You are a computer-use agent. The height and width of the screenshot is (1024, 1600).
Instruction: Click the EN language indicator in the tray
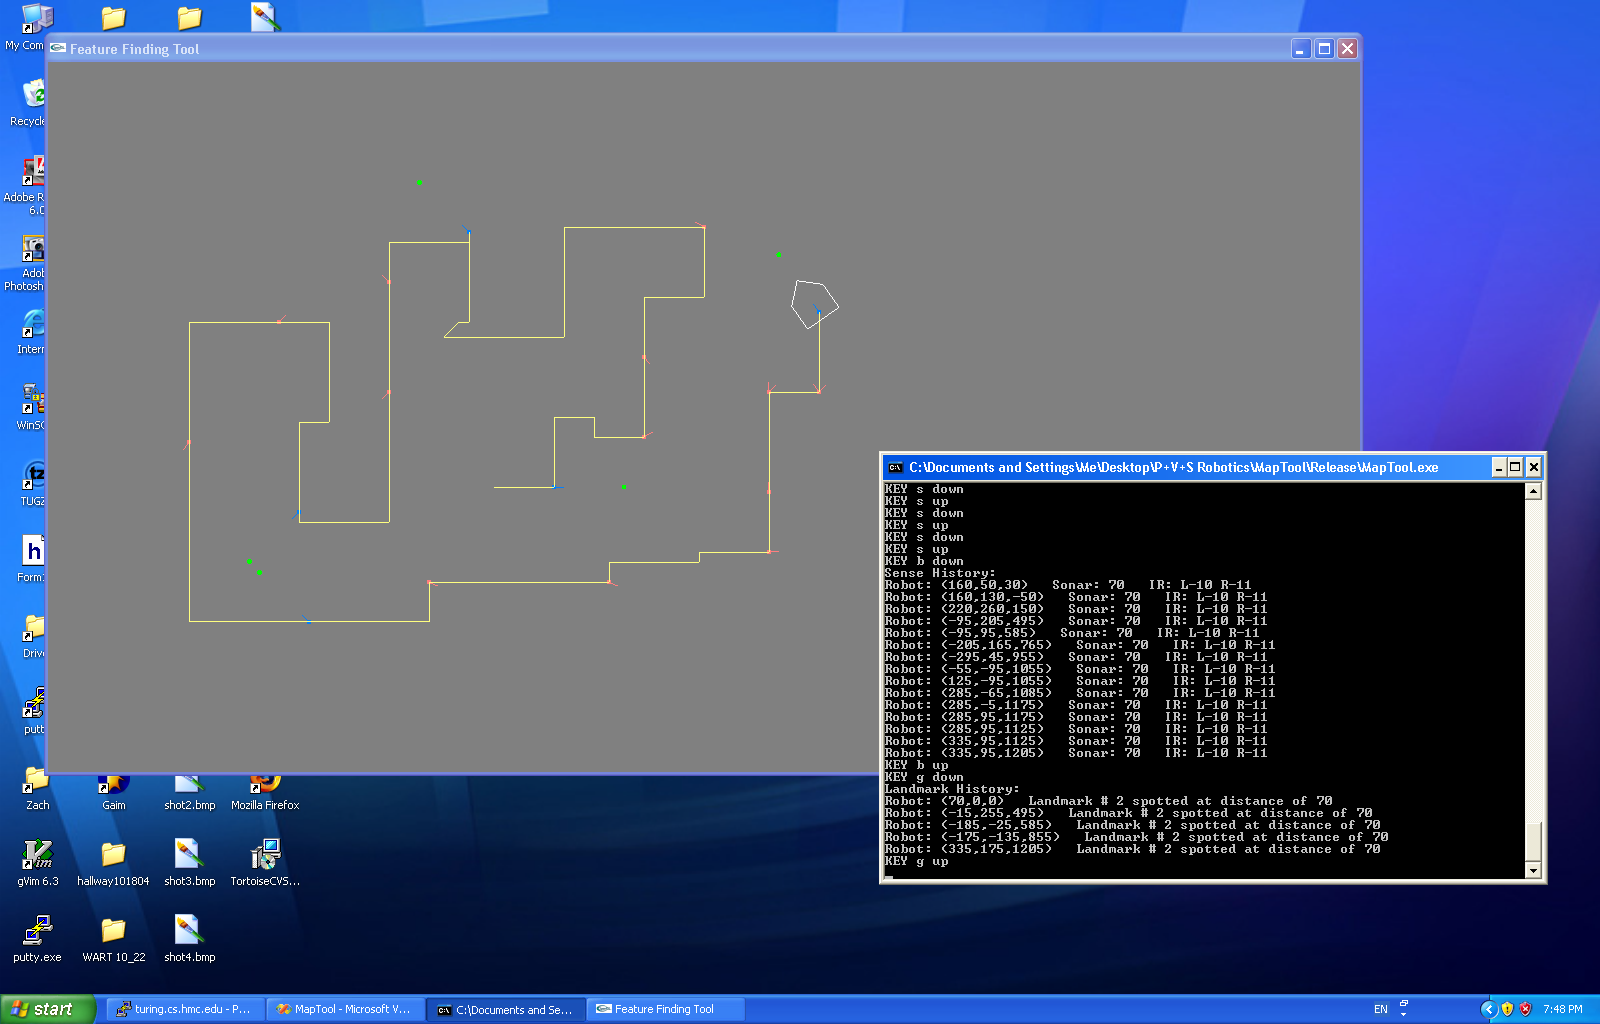pos(1380,1009)
